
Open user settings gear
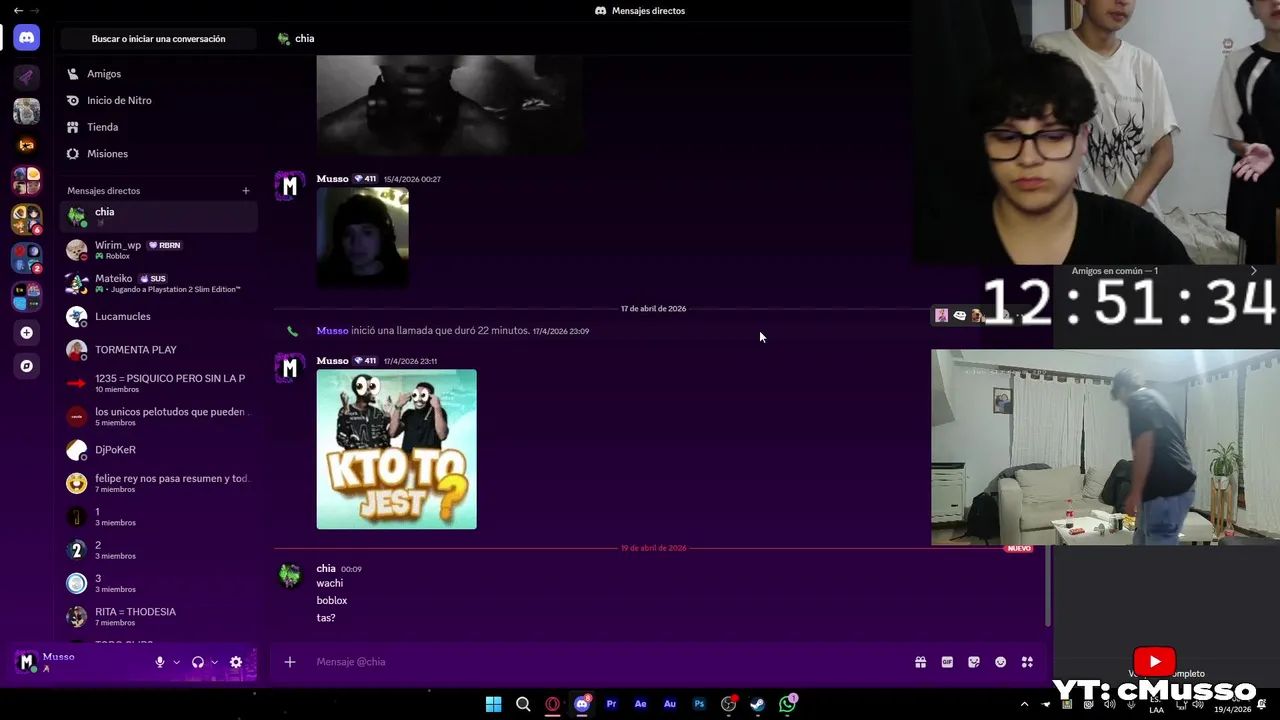coord(236,662)
